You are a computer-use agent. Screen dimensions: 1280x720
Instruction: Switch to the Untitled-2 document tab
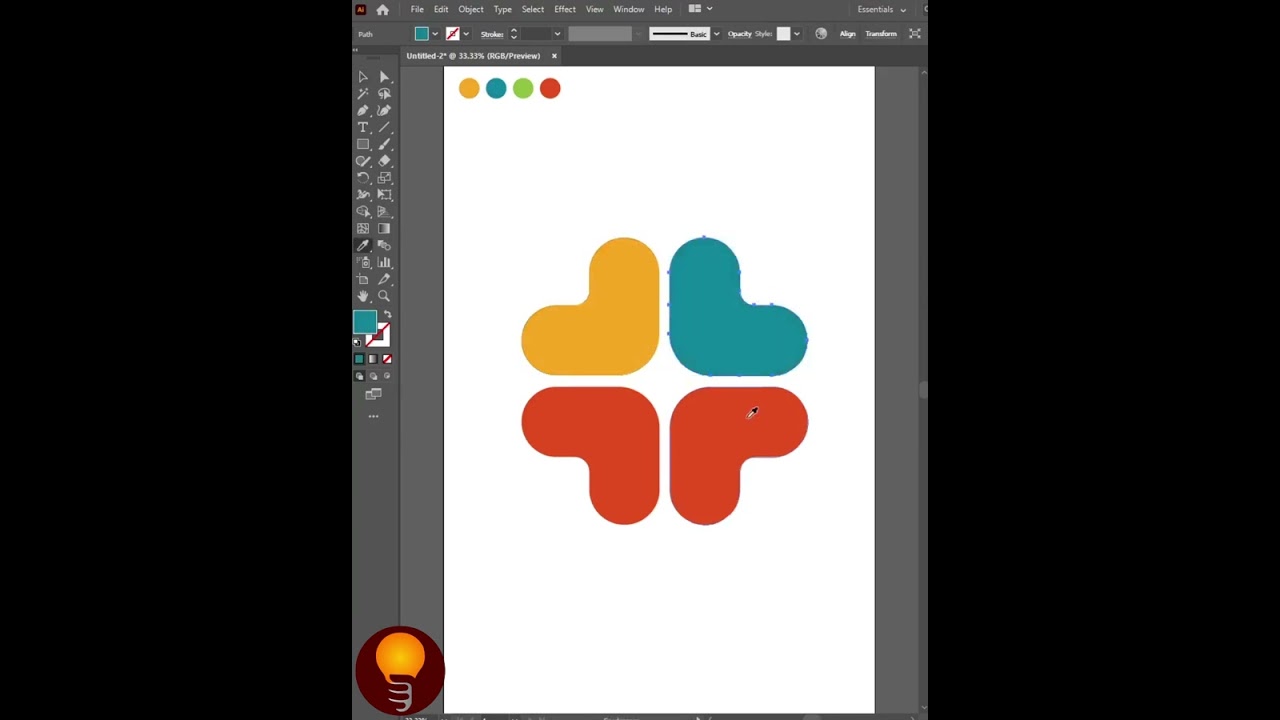[x=473, y=56]
